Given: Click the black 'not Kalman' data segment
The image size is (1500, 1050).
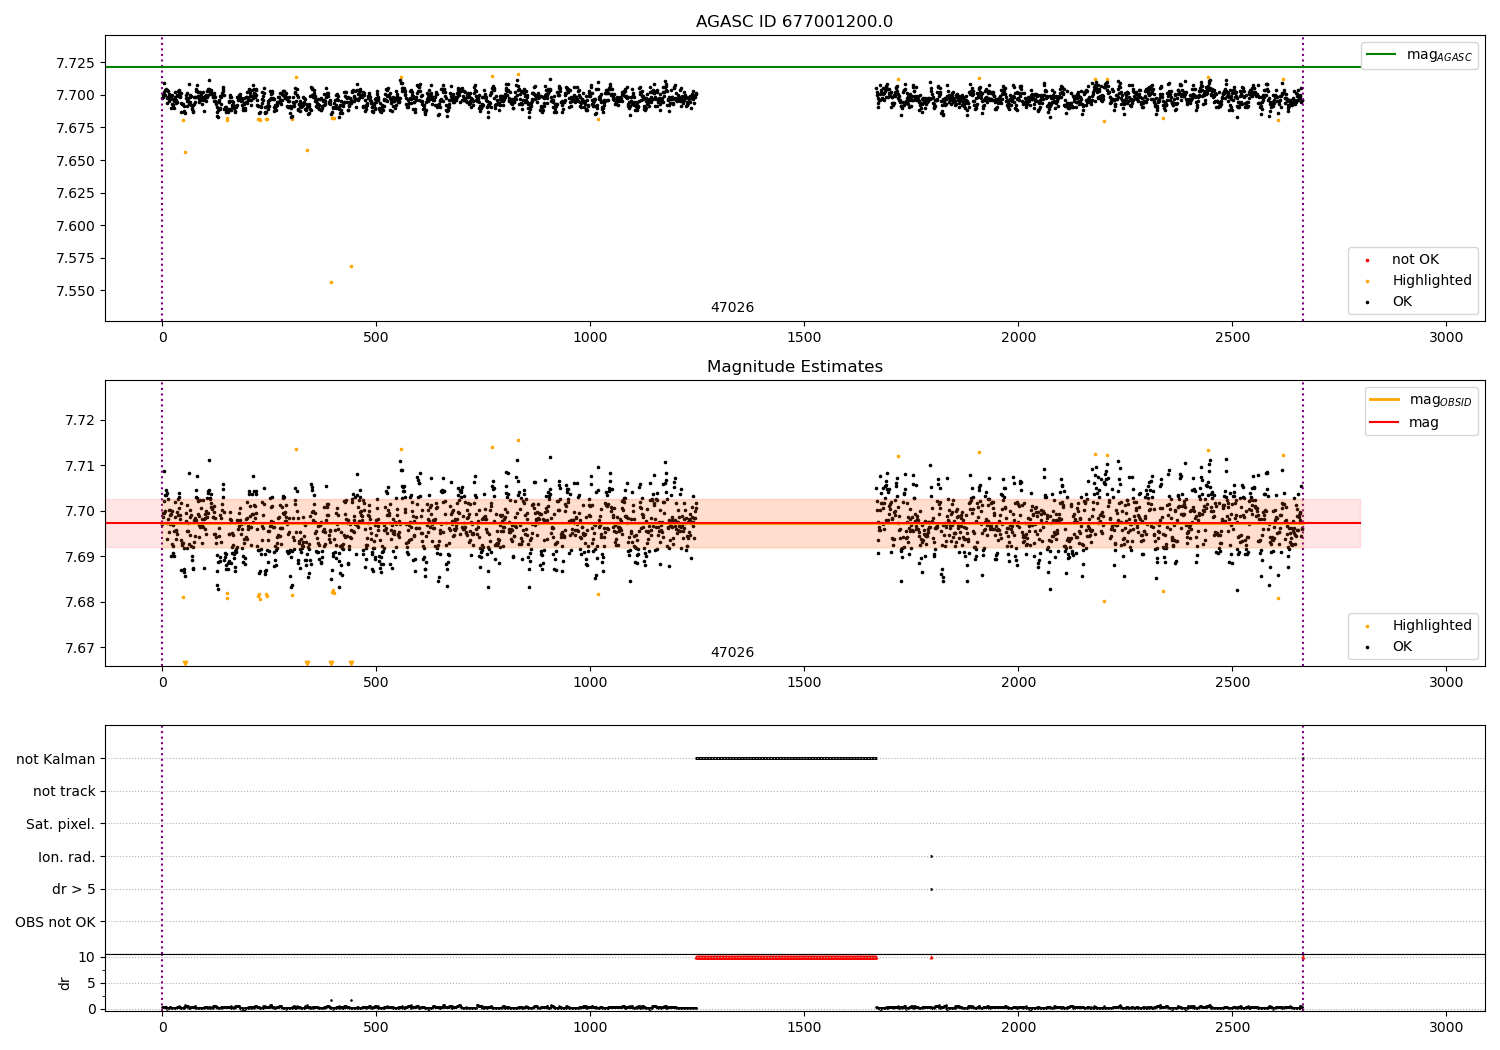Looking at the screenshot, I should tap(786, 758).
